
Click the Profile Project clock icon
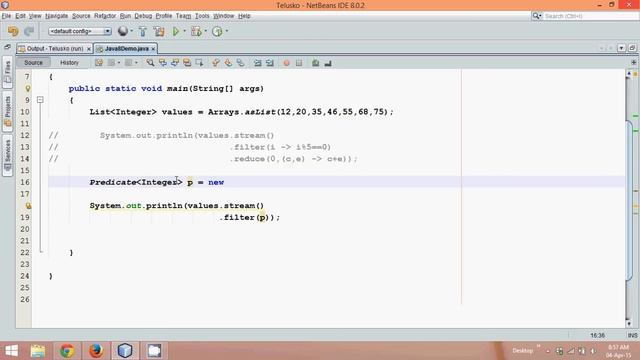pyautogui.click(x=217, y=31)
